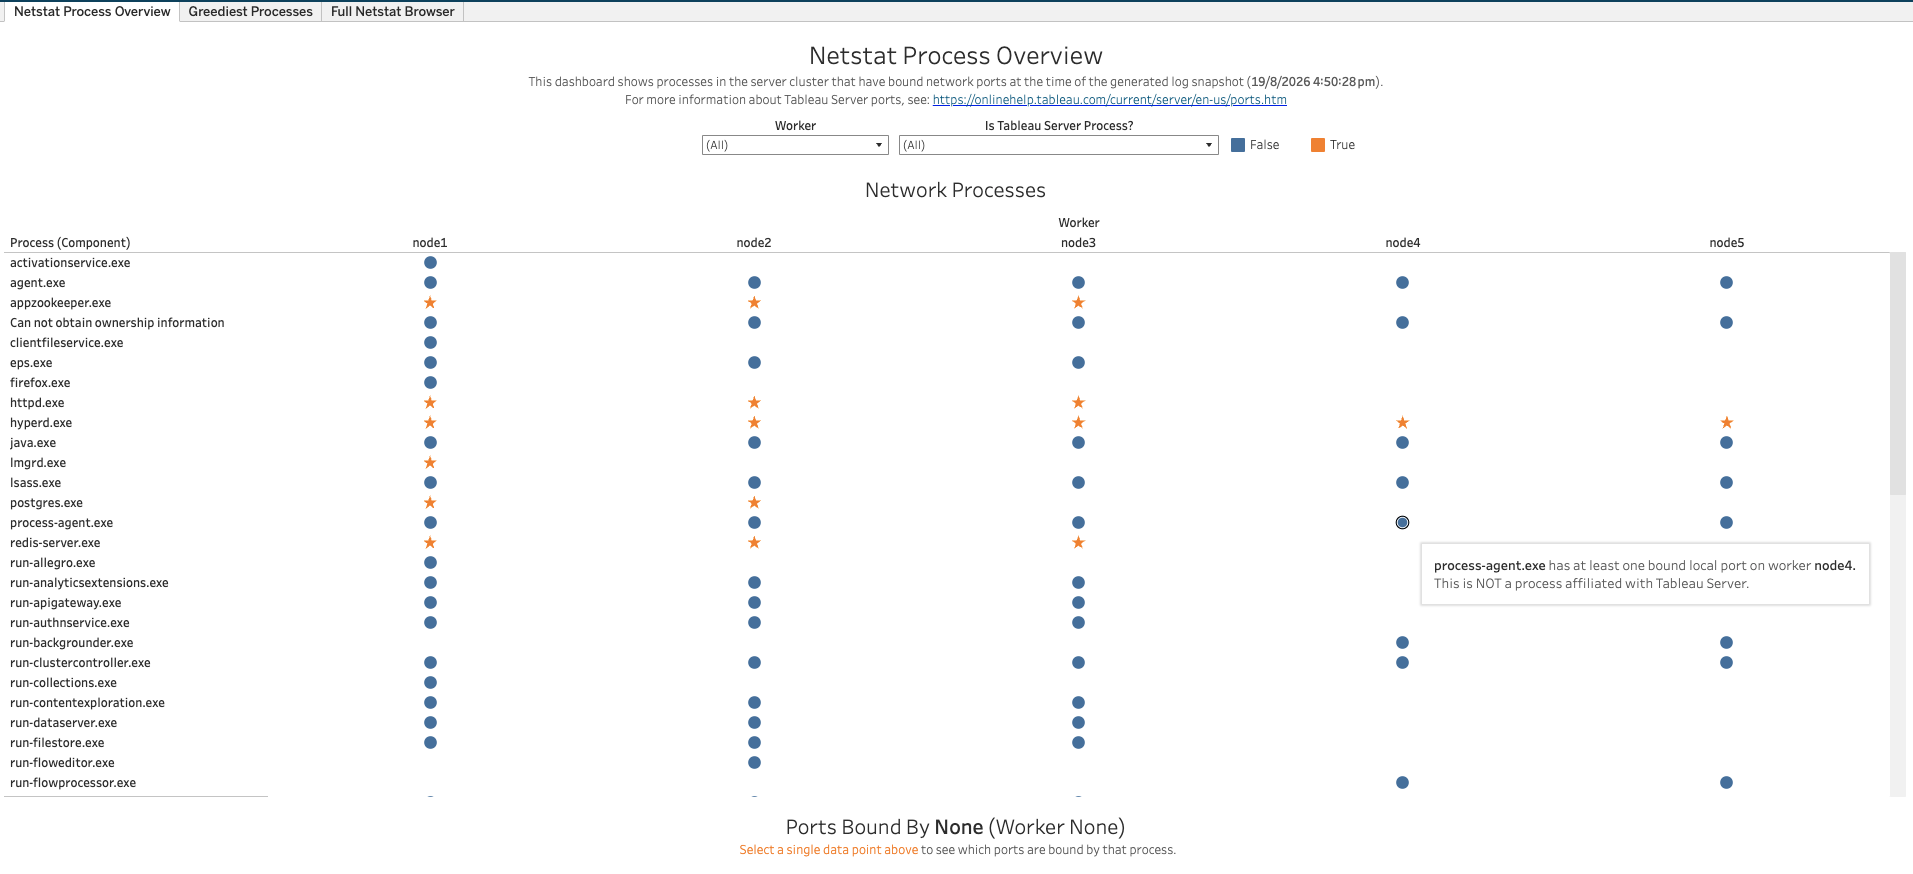The height and width of the screenshot is (874, 1913).
Task: Select run-backgrounder.exe dot on node4
Action: 1402,643
